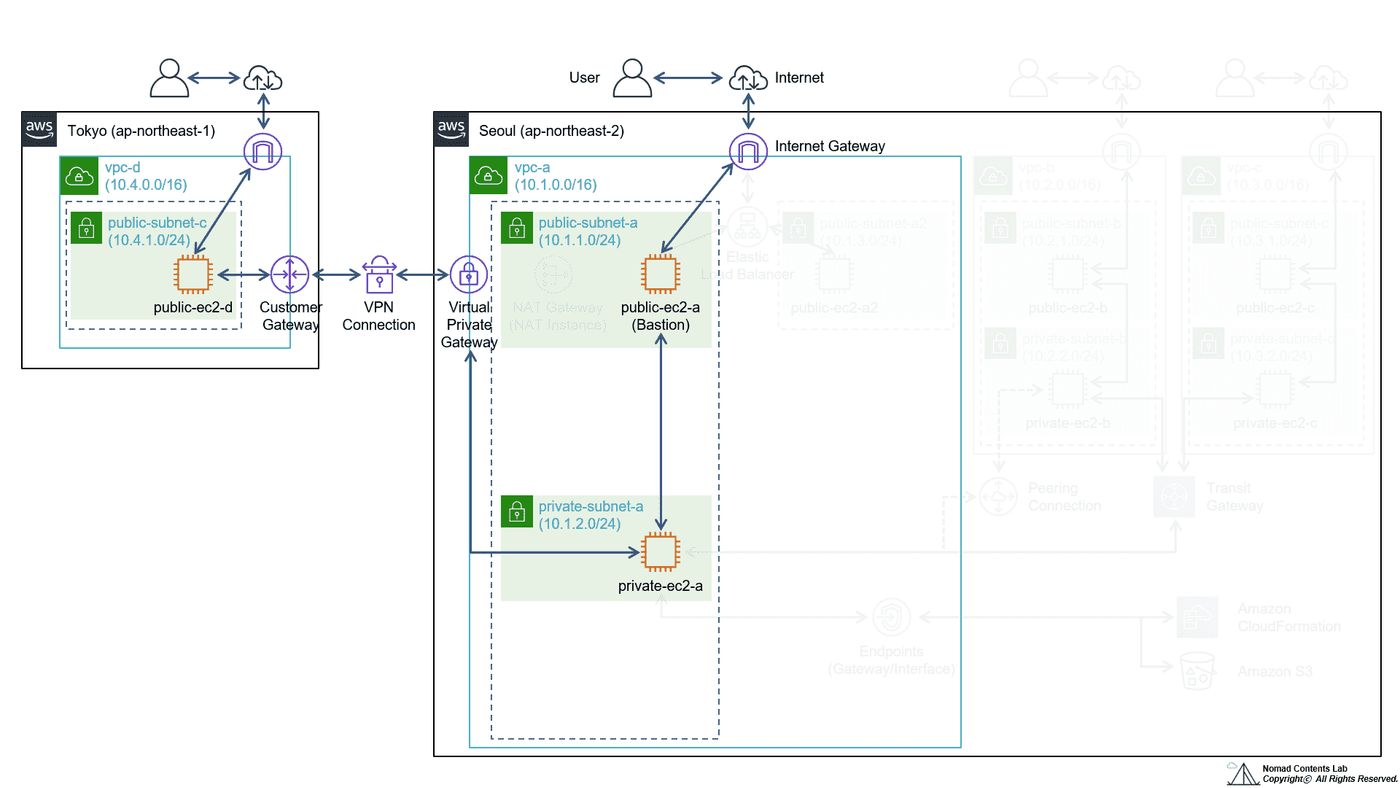Click the 'VPN Connection' label
This screenshot has width=1400, height=788.
[x=379, y=316]
